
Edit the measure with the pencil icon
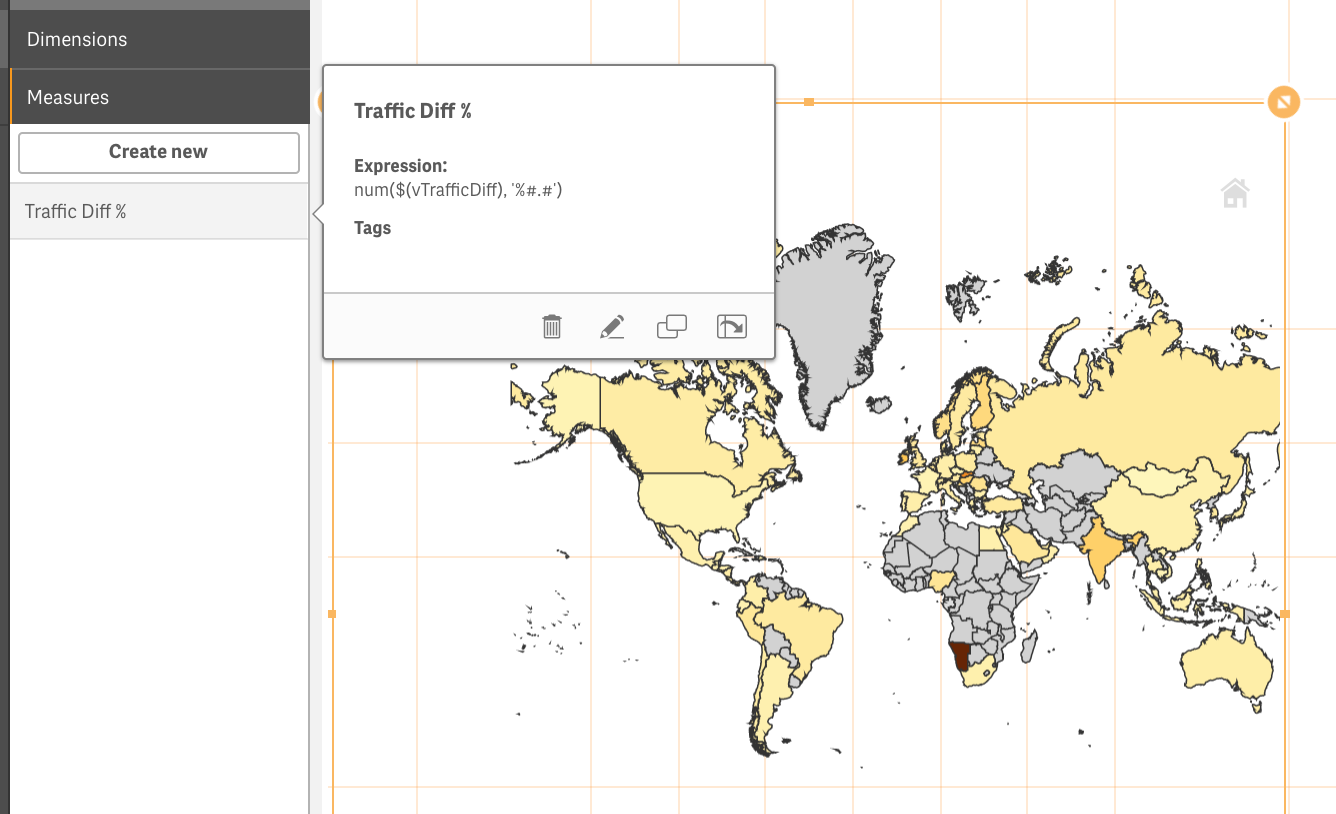[612, 326]
